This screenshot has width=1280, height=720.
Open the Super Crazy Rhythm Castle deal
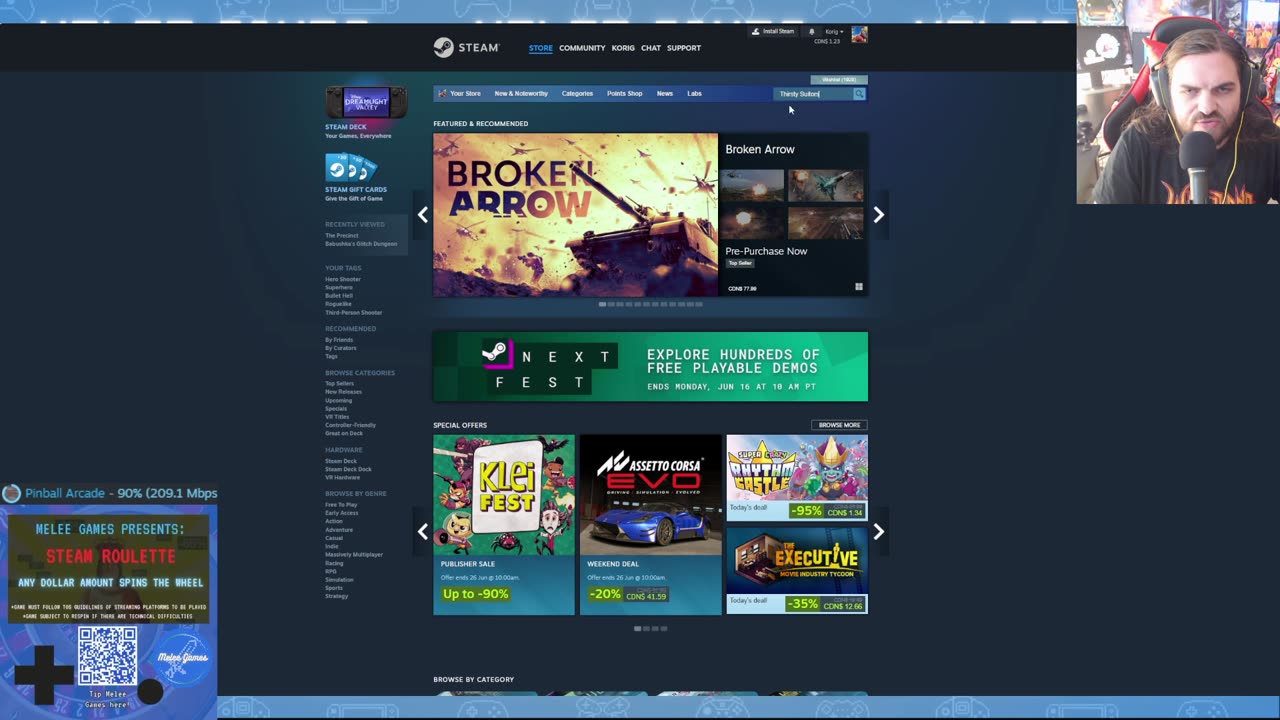click(x=797, y=478)
